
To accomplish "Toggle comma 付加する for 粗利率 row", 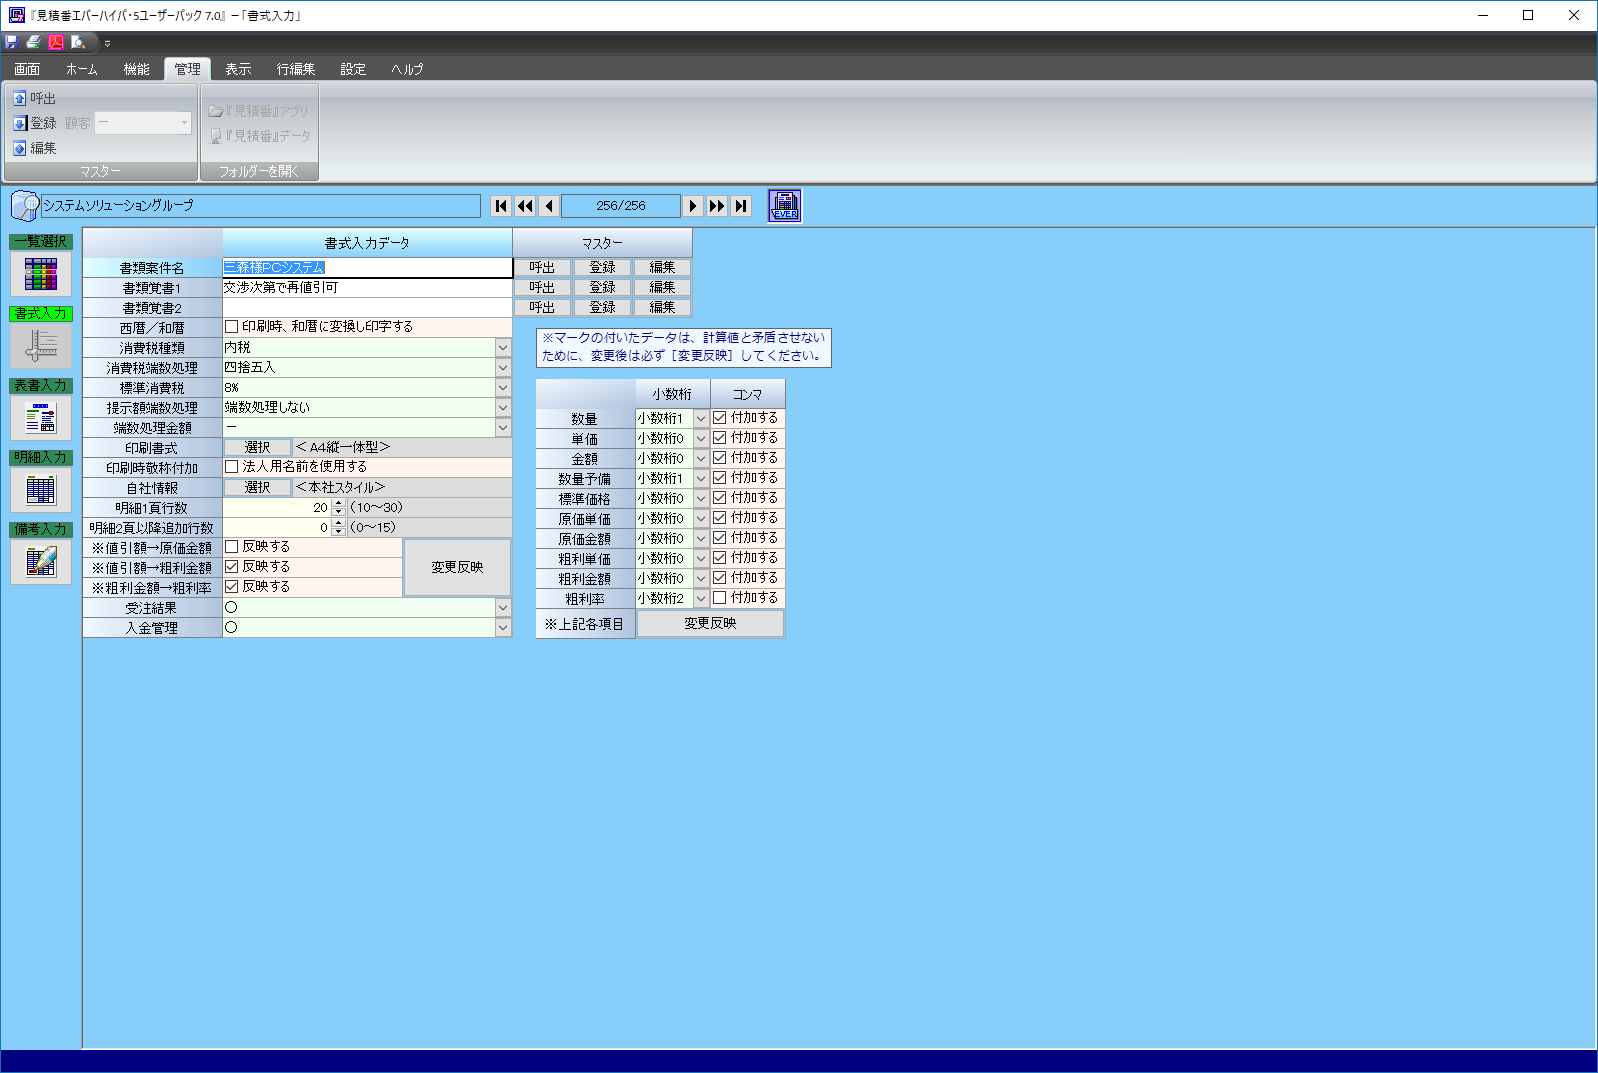I will click(x=720, y=598).
